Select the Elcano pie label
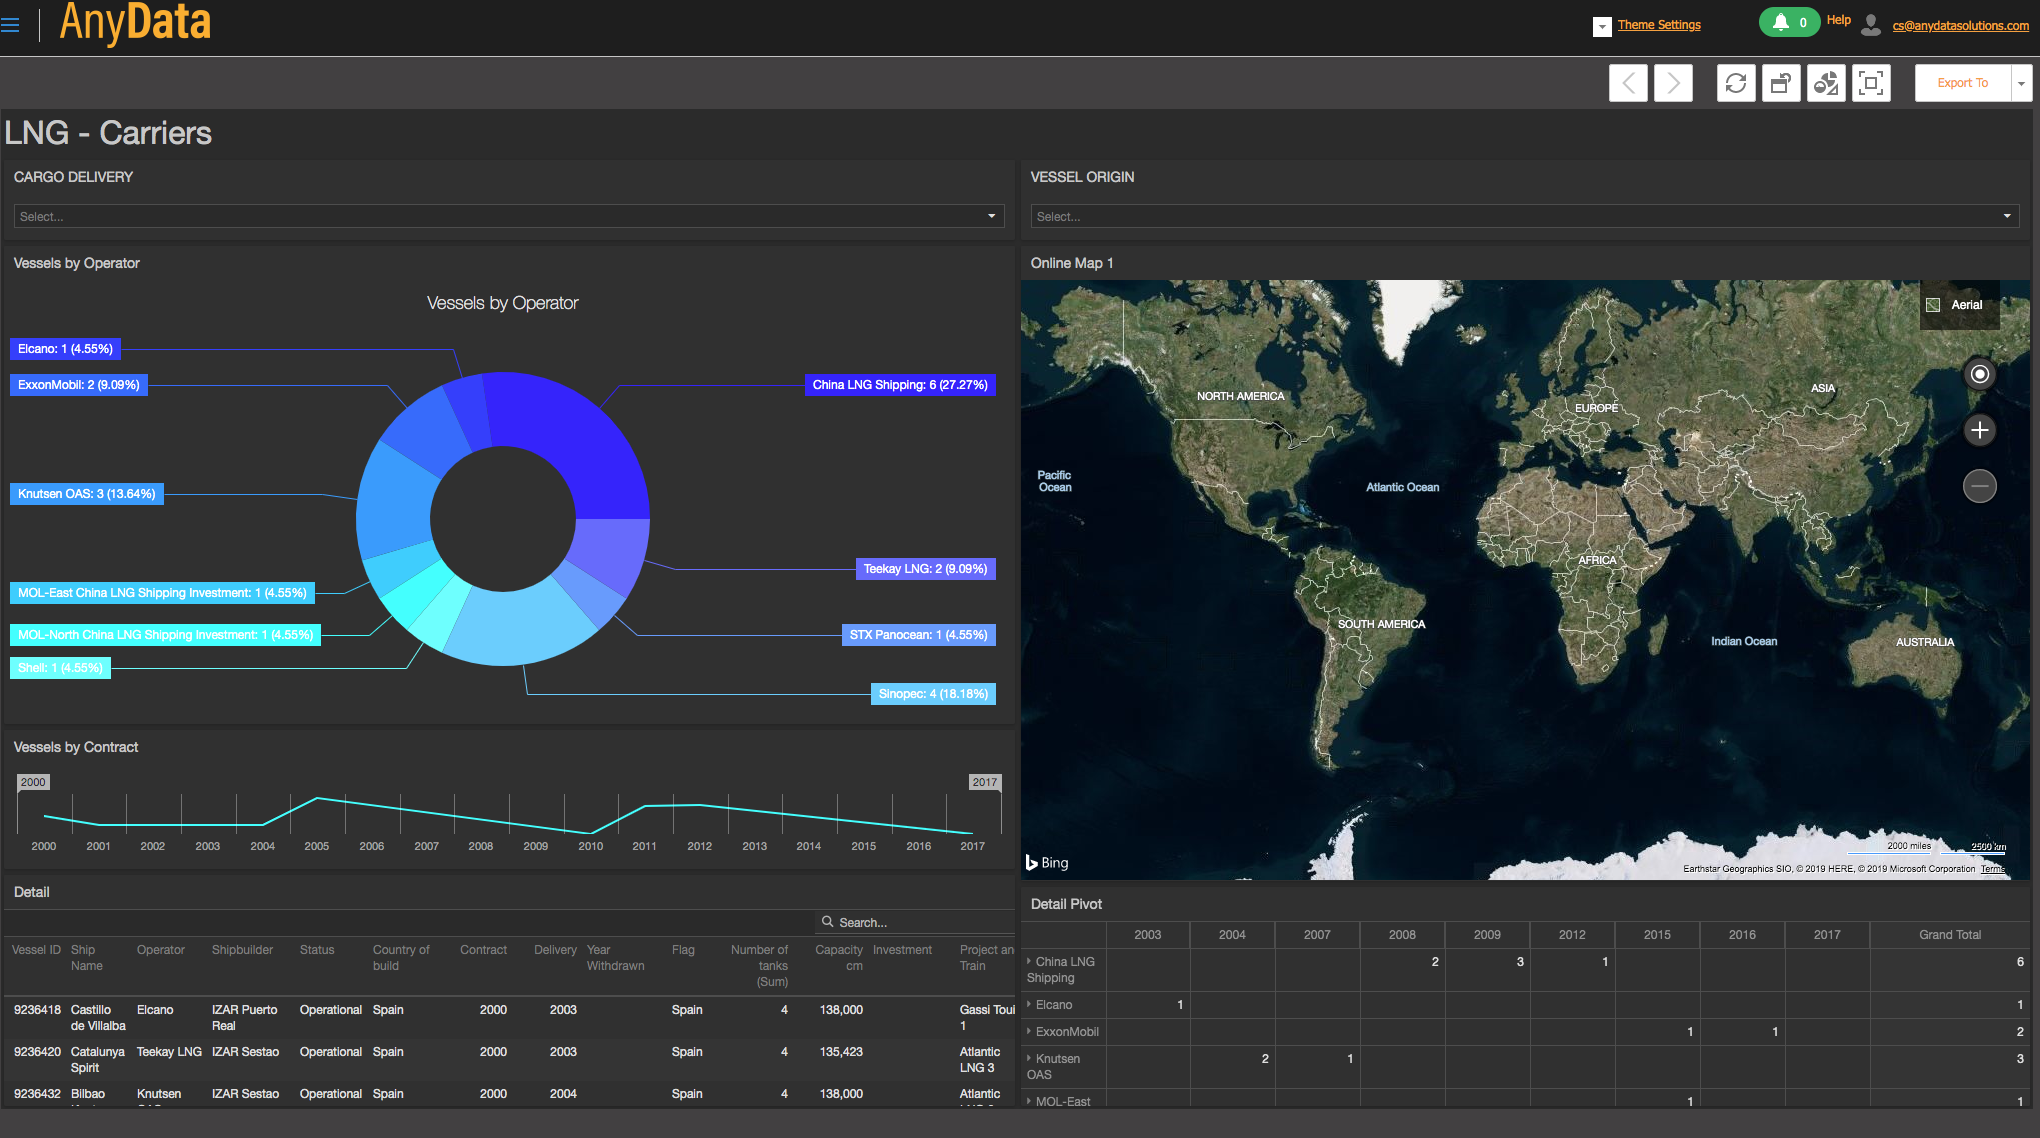The height and width of the screenshot is (1138, 2040). coord(65,349)
